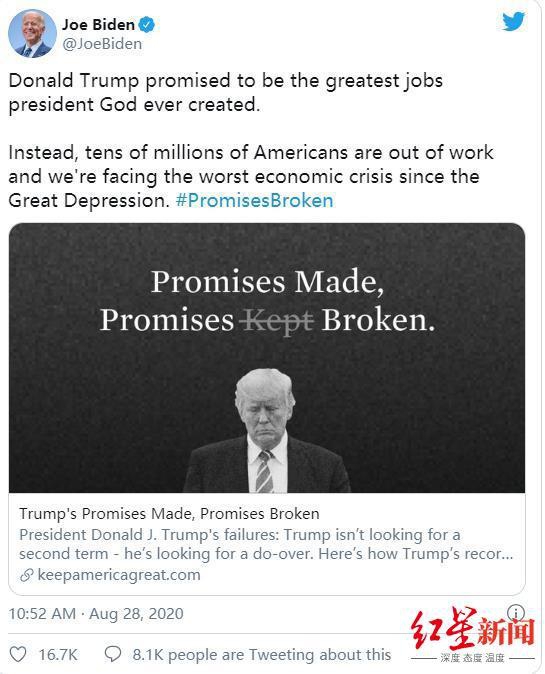Click the Twitter bird logo

point(514,21)
